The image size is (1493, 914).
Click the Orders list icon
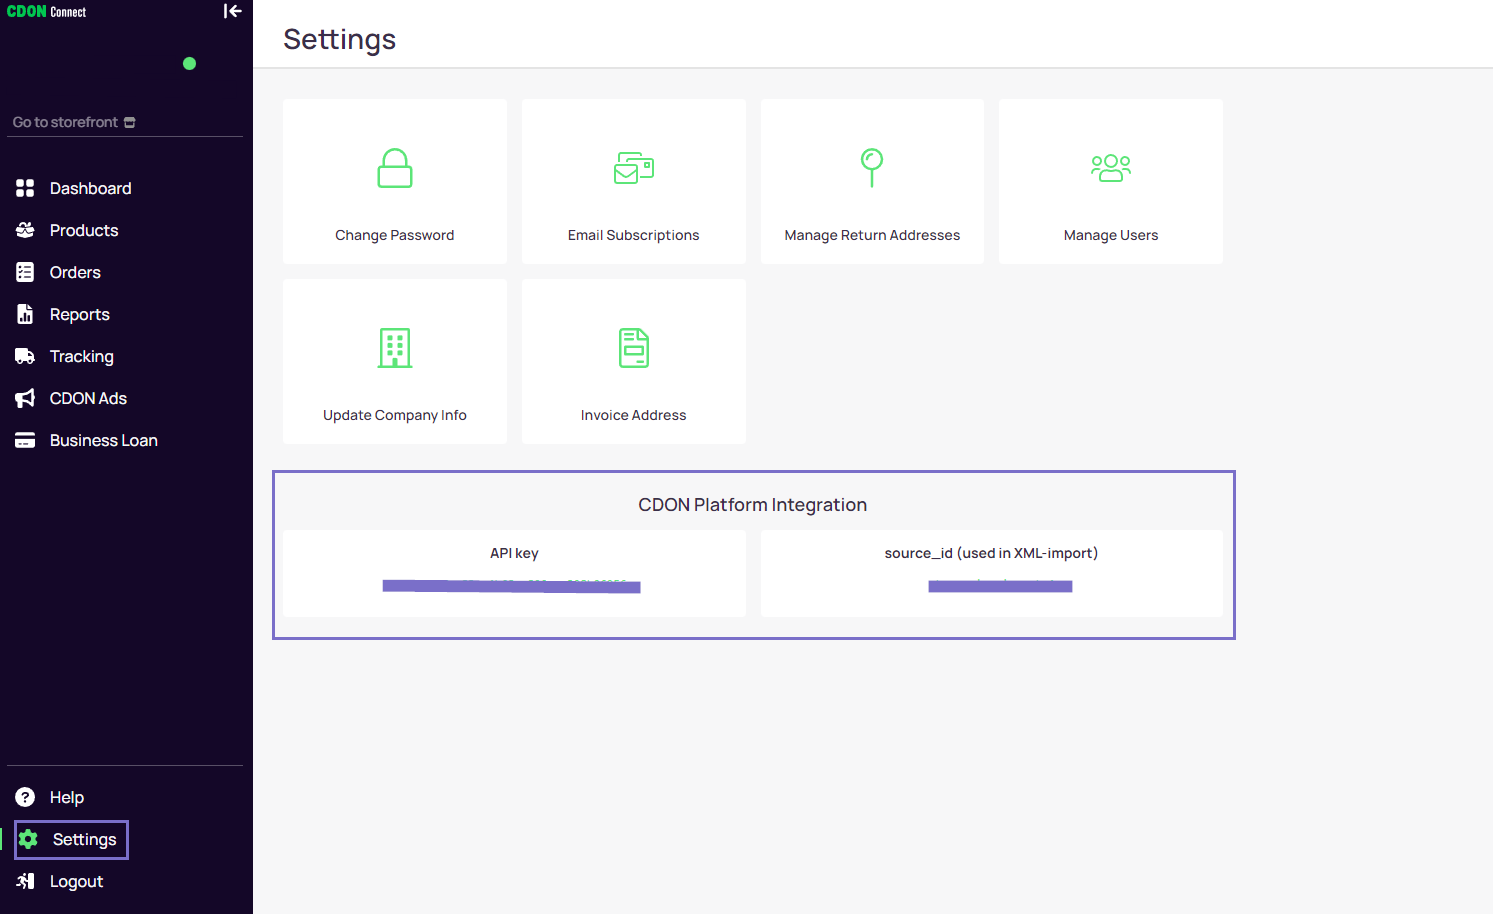(25, 272)
